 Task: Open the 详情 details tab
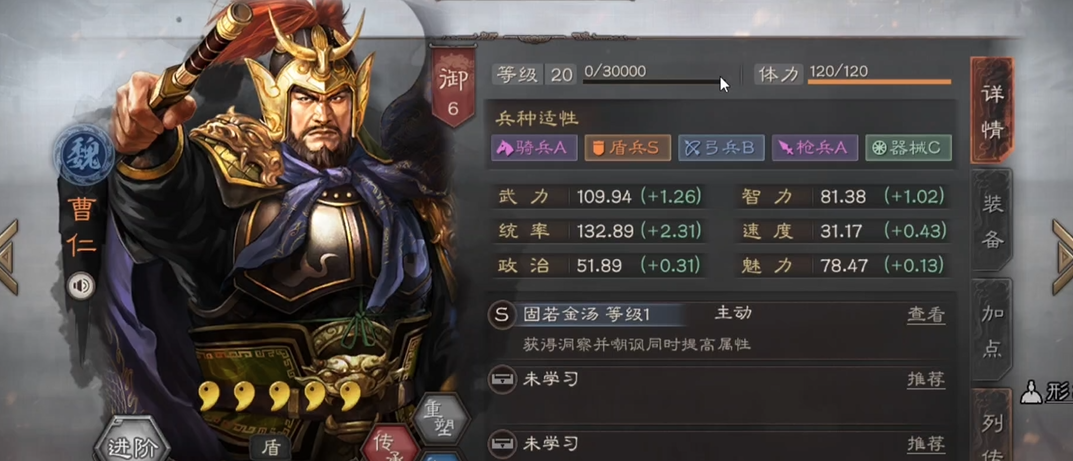[992, 111]
